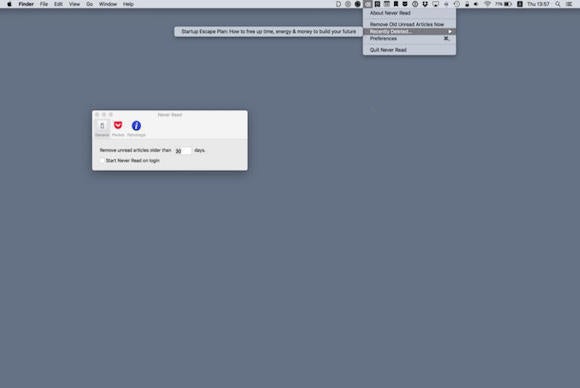Click the battery status indicator
The height and width of the screenshot is (388, 580).
tap(503, 4)
